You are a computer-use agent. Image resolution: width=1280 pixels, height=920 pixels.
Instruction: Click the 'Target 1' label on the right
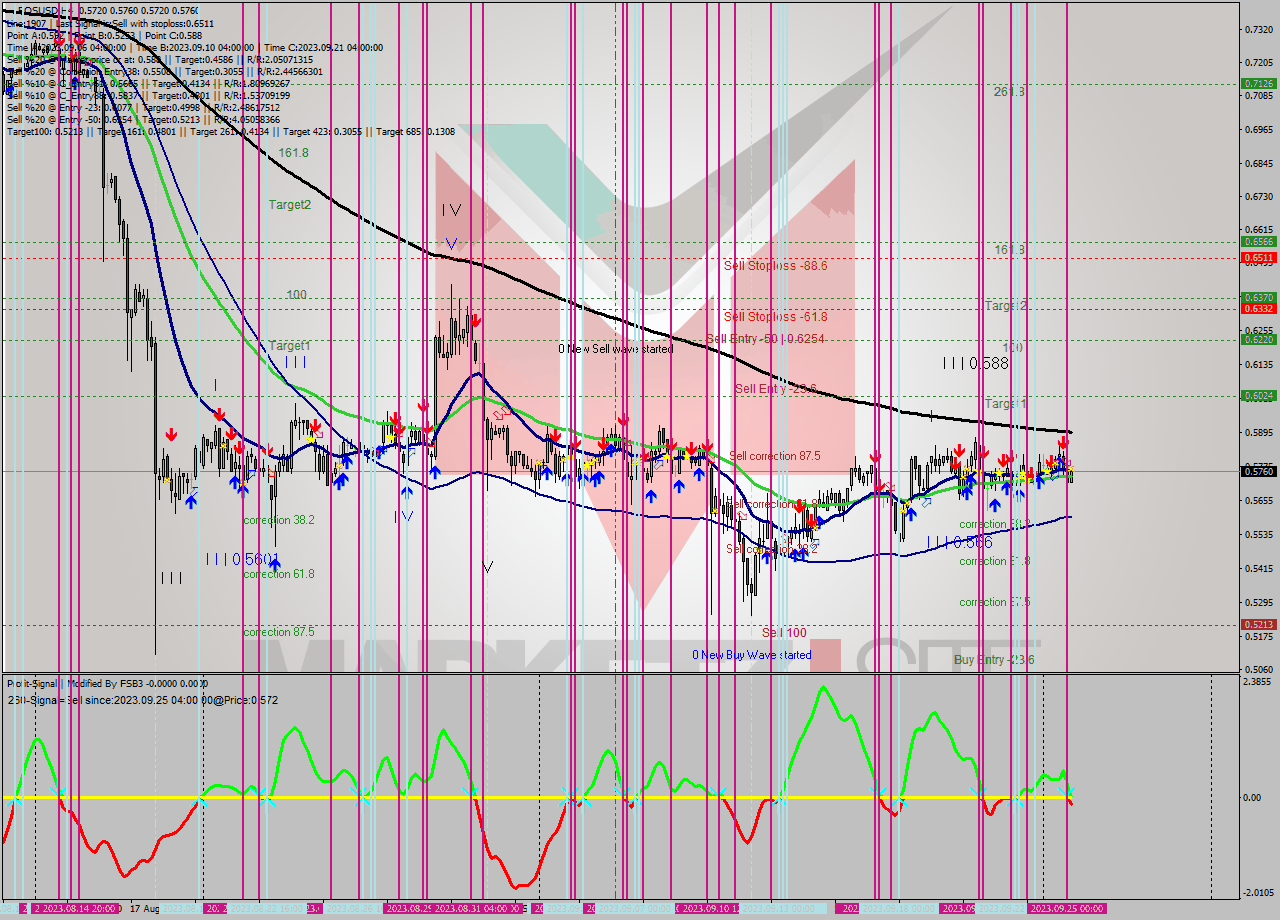[1006, 403]
